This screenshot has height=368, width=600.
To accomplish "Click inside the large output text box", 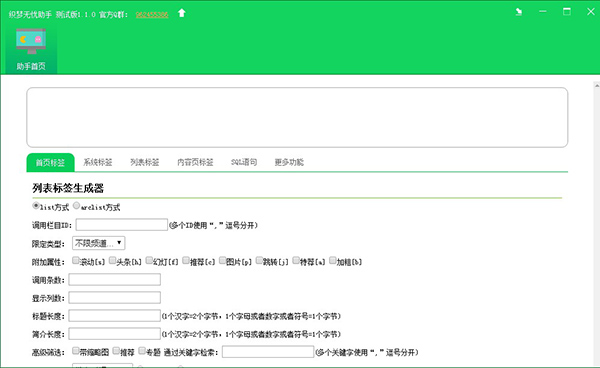I will point(297,117).
